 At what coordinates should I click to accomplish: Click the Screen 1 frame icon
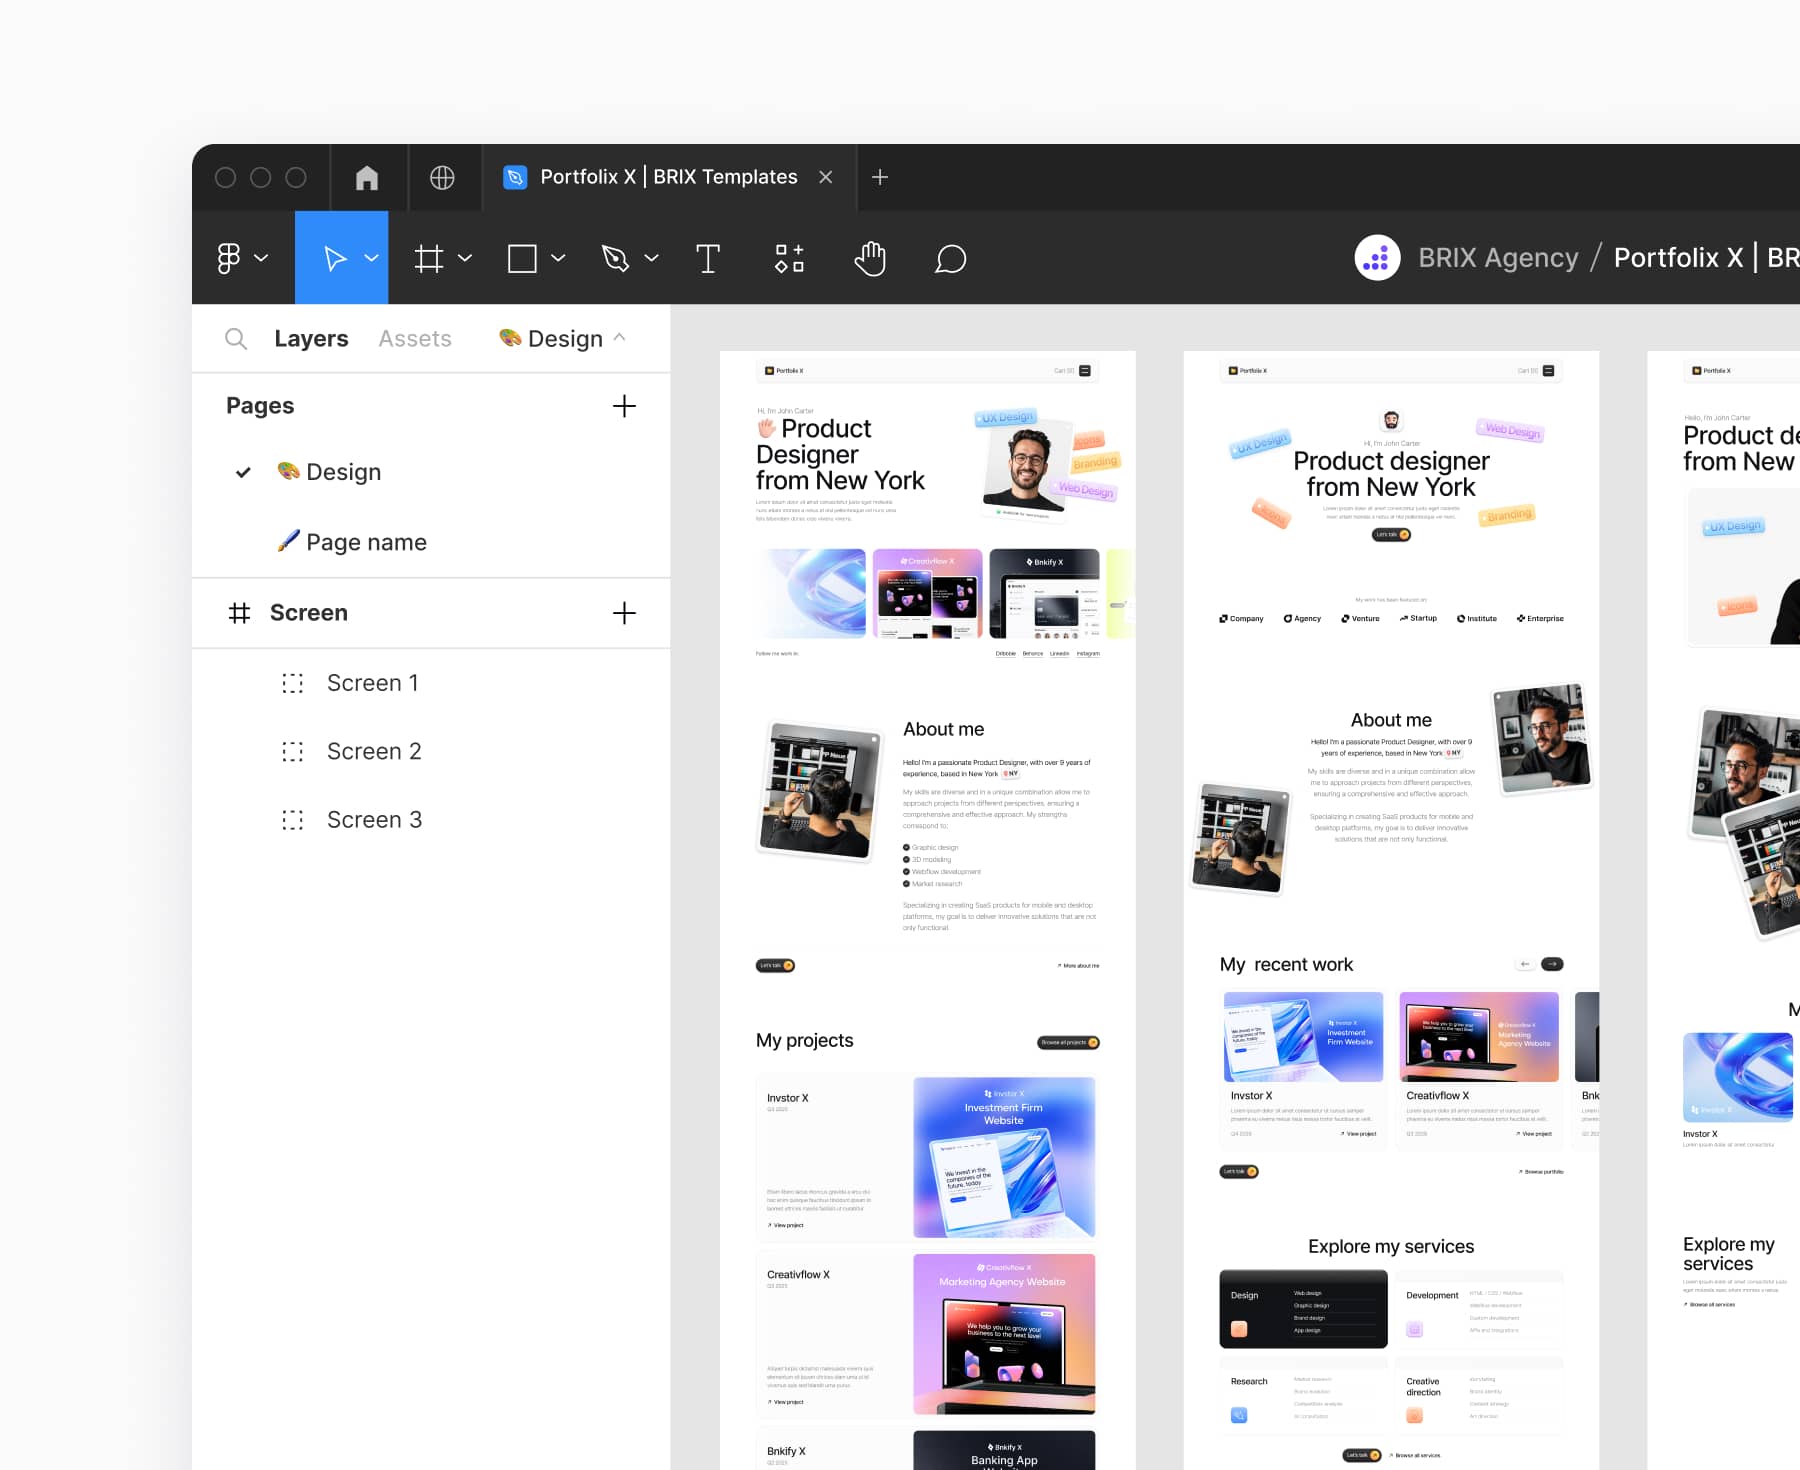[292, 683]
